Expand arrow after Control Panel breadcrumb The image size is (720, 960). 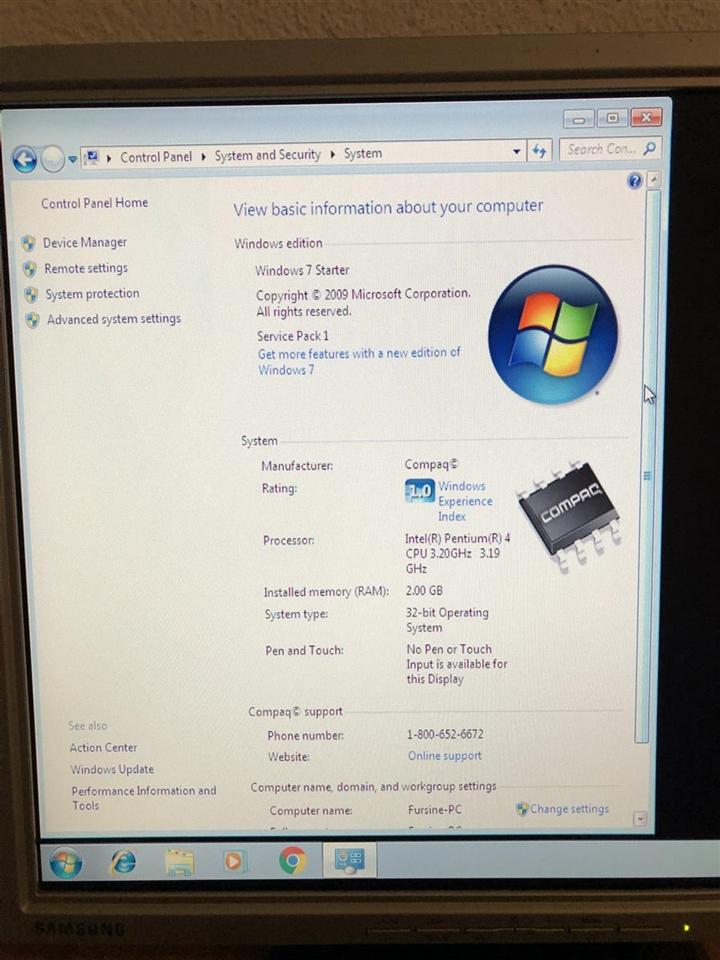click(x=203, y=157)
